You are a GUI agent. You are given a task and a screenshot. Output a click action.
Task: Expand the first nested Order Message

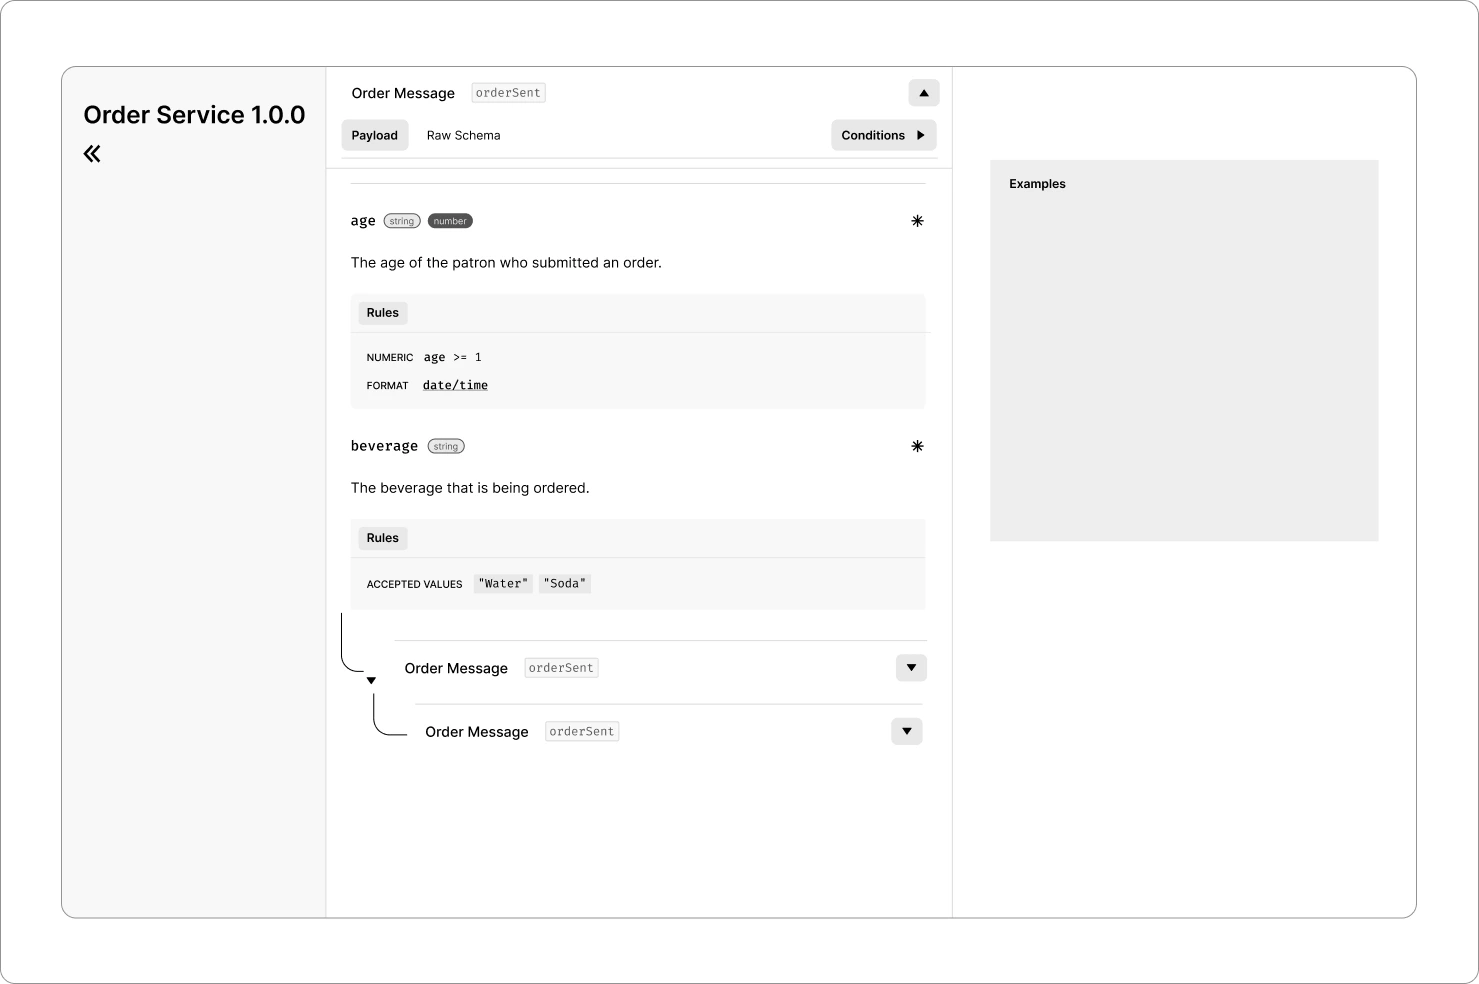pos(911,668)
